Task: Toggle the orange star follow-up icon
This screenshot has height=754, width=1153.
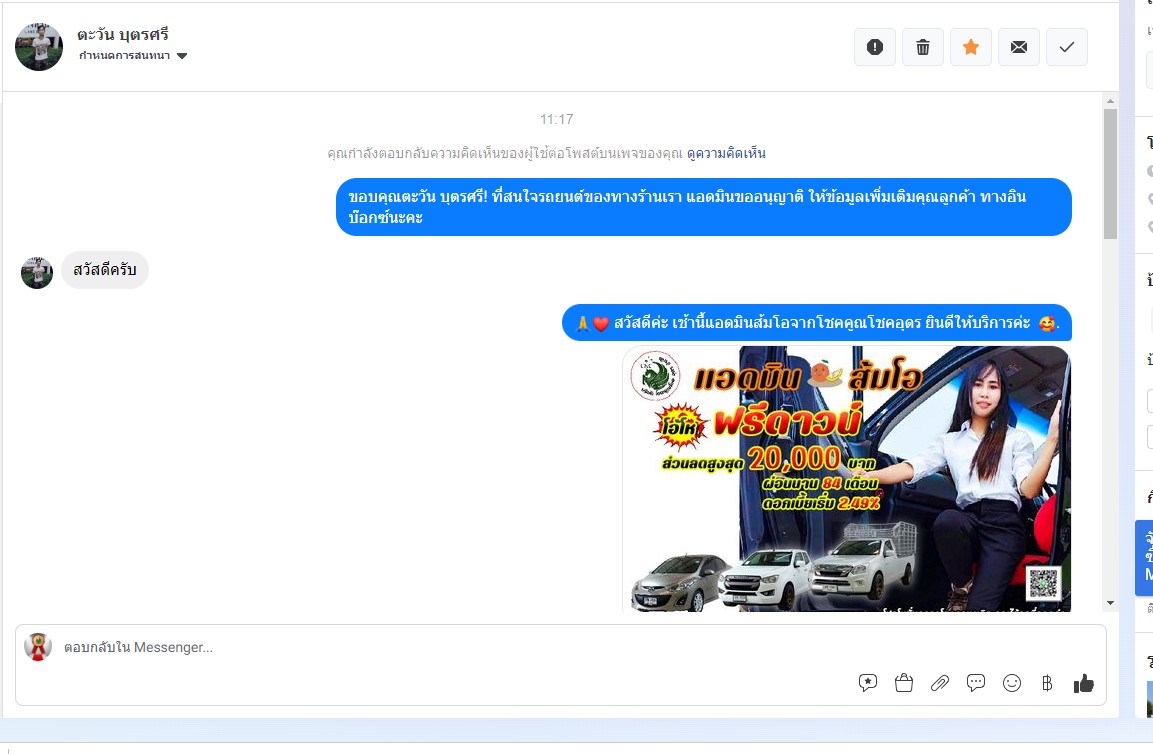Action: (x=971, y=47)
